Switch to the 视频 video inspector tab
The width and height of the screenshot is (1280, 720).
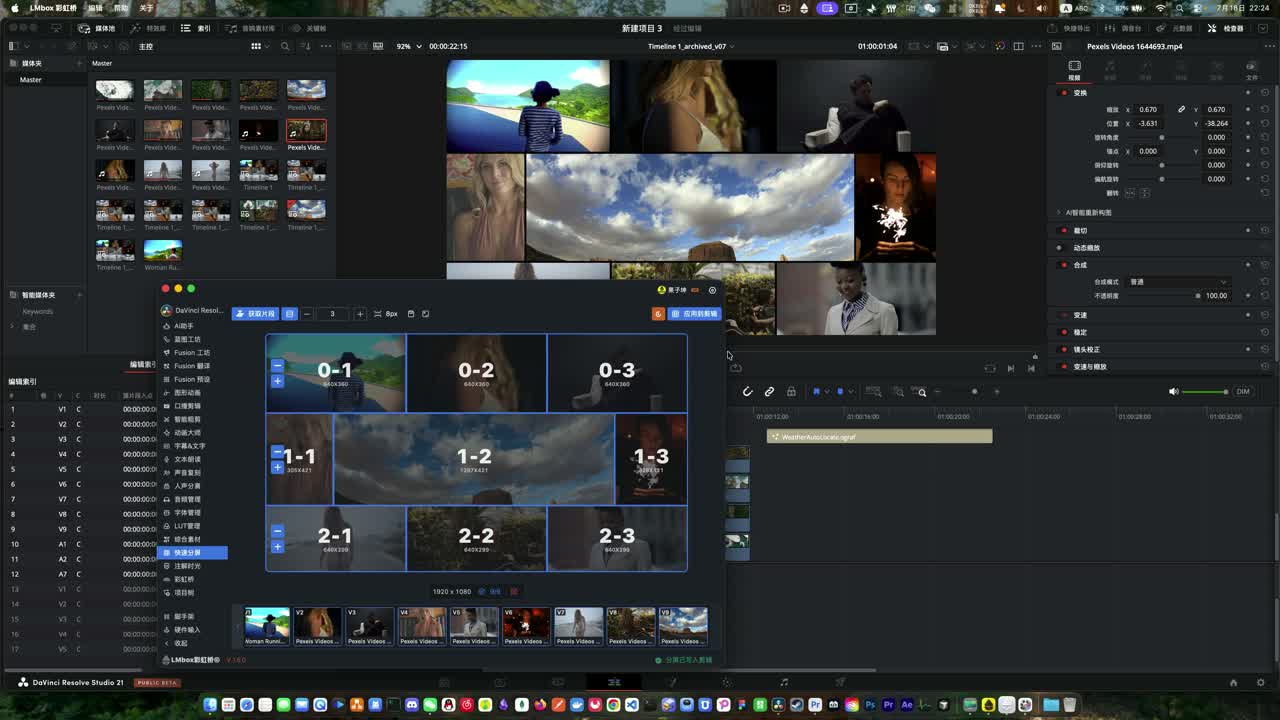(x=1074, y=69)
